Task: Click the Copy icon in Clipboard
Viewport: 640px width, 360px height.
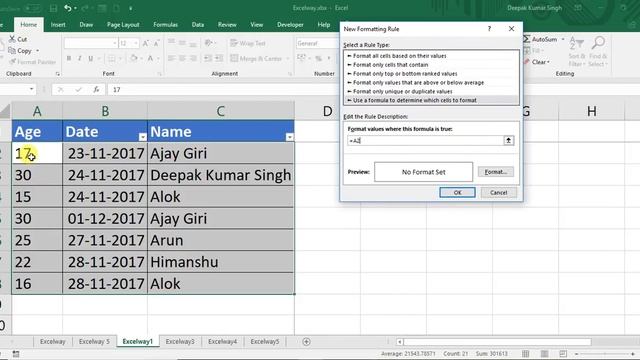Action: [12, 51]
